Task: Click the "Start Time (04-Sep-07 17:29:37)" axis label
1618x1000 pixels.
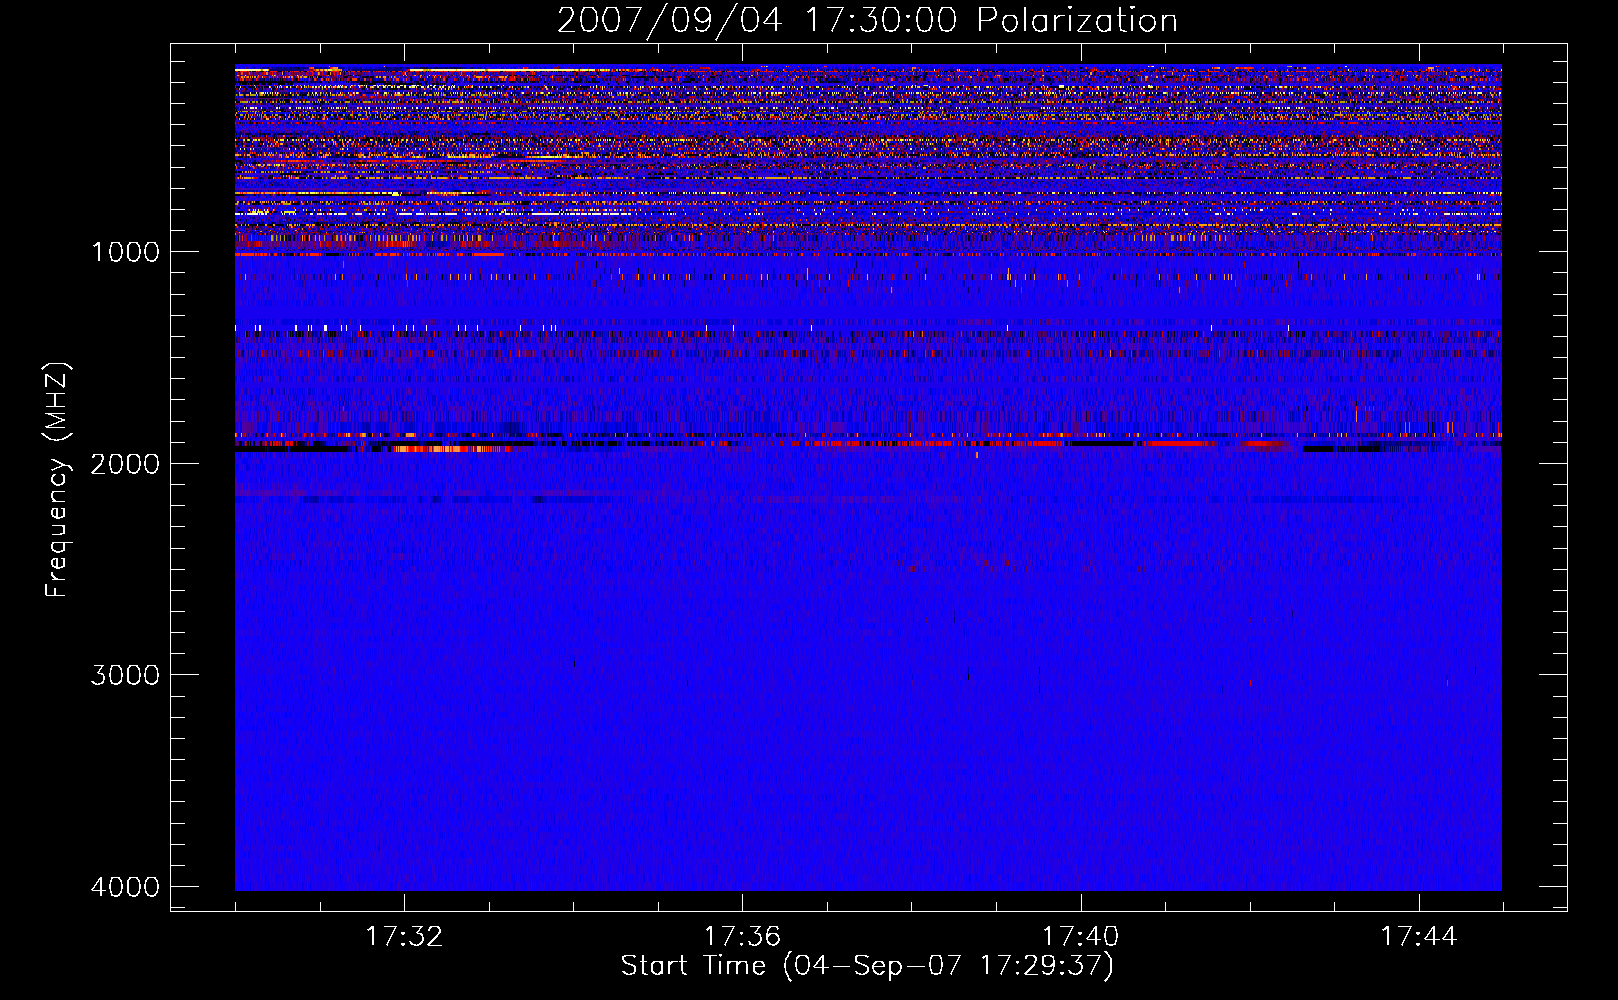Action: click(x=867, y=966)
